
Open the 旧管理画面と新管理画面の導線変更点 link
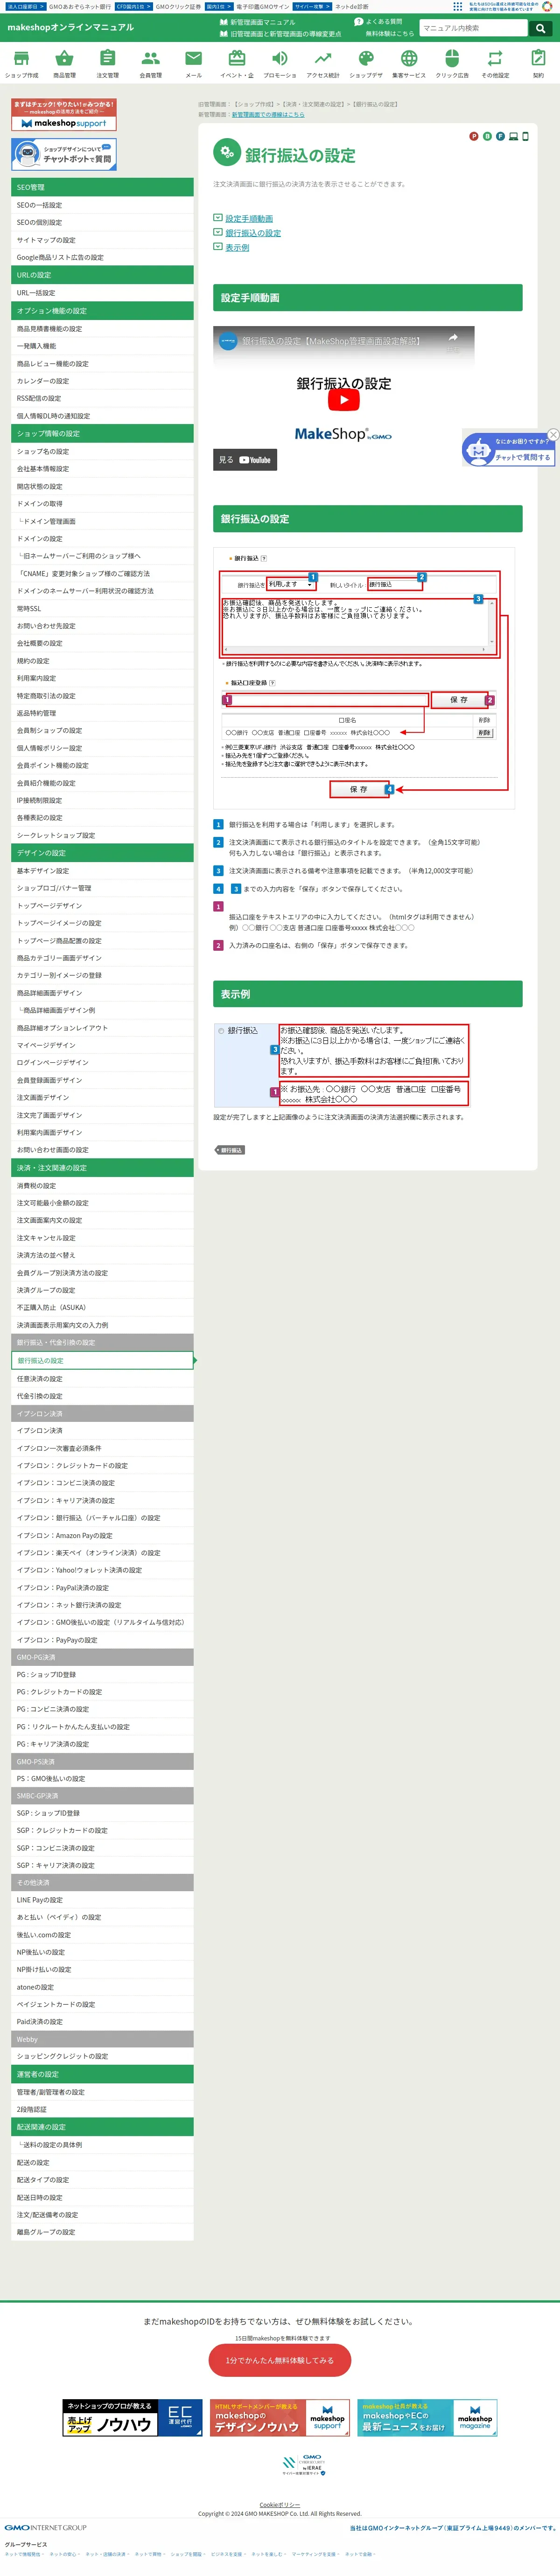(285, 34)
